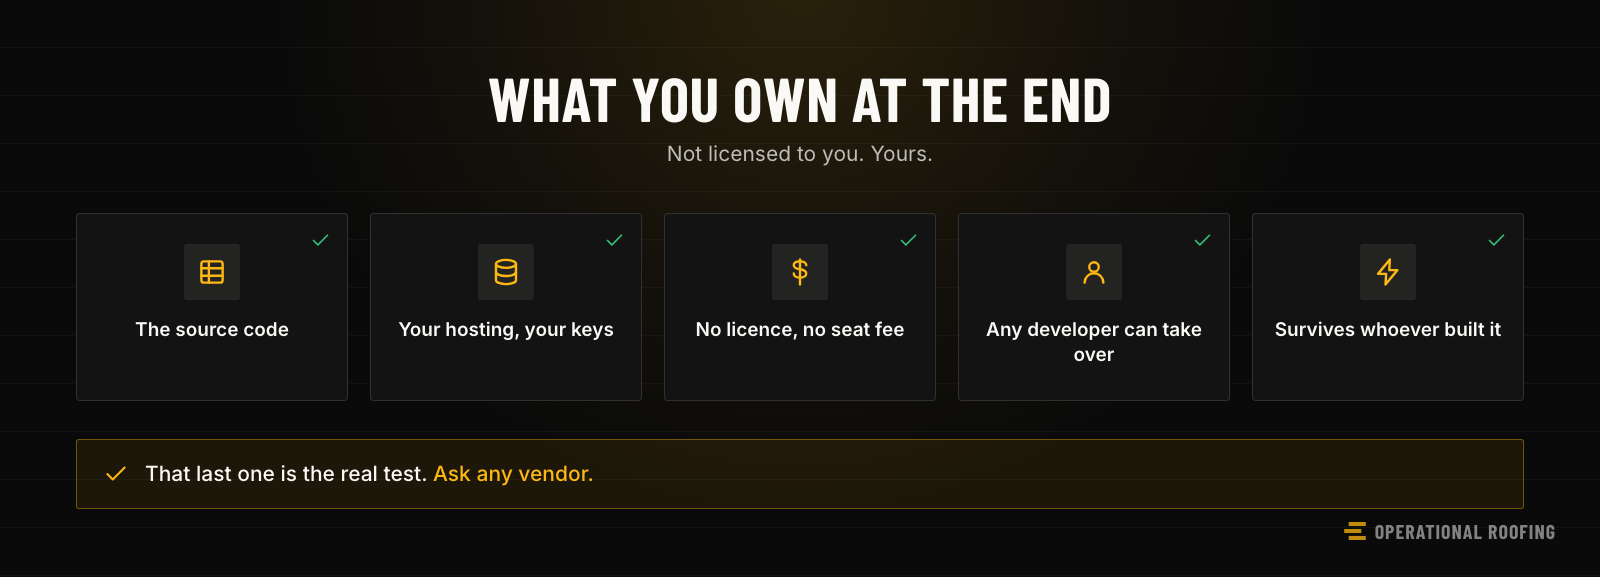Select the Operational Roofing brand text
The image size is (1600, 577).
[x=1465, y=532]
